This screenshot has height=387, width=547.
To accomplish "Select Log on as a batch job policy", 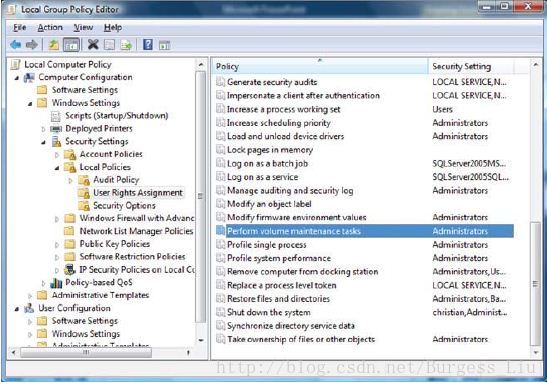I will 364,163.
